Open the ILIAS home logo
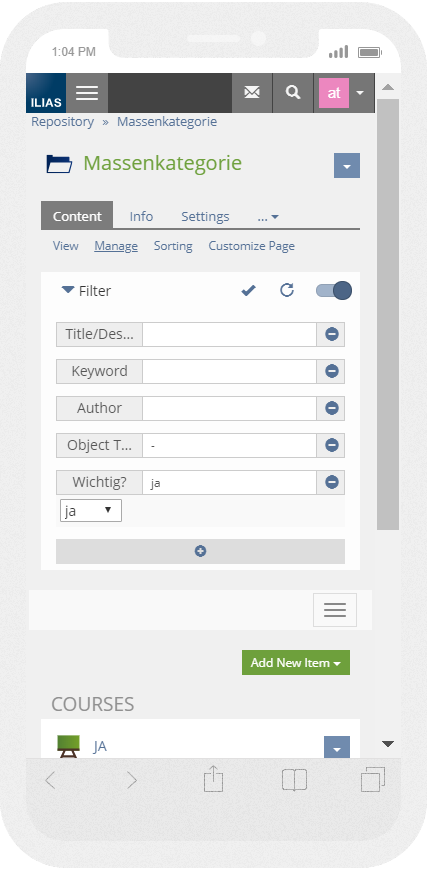The image size is (437, 874). [46, 93]
